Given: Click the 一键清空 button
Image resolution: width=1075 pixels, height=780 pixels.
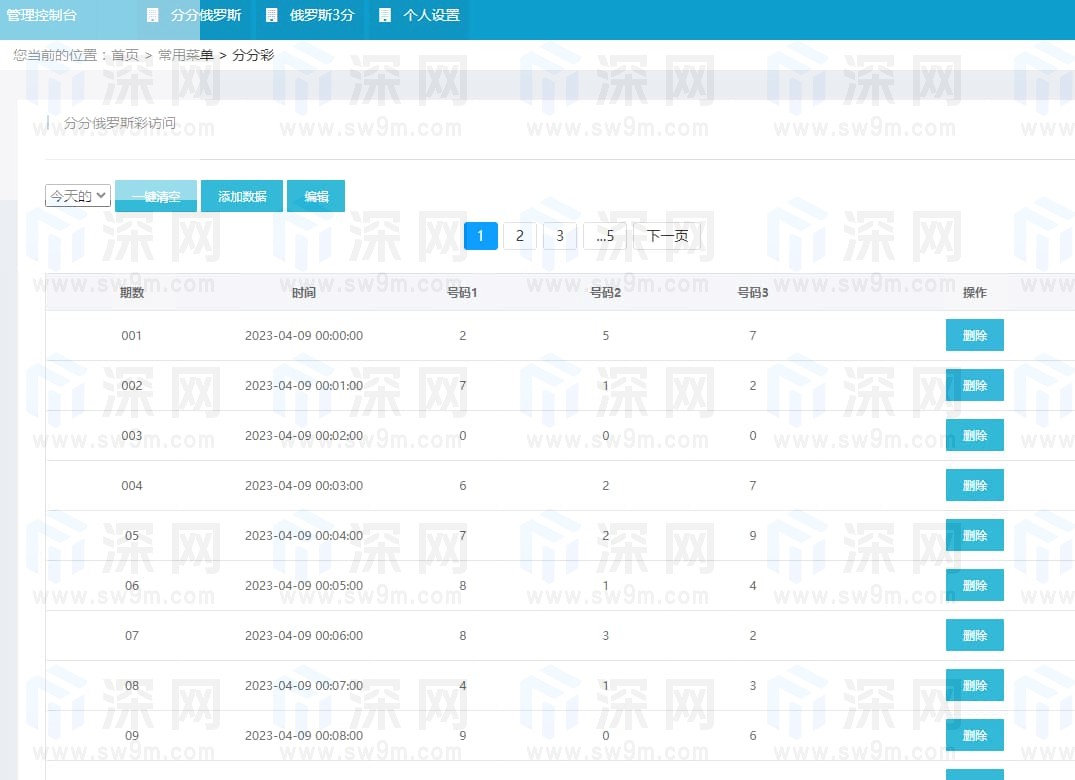Looking at the screenshot, I should click(x=156, y=196).
